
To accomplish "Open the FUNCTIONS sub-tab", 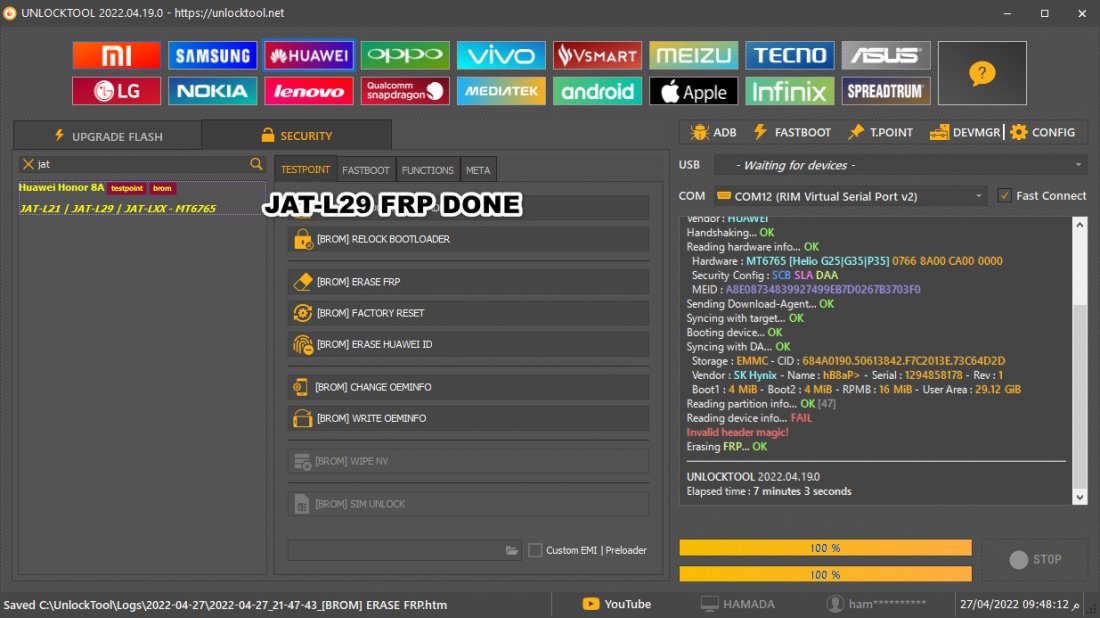I will point(427,170).
